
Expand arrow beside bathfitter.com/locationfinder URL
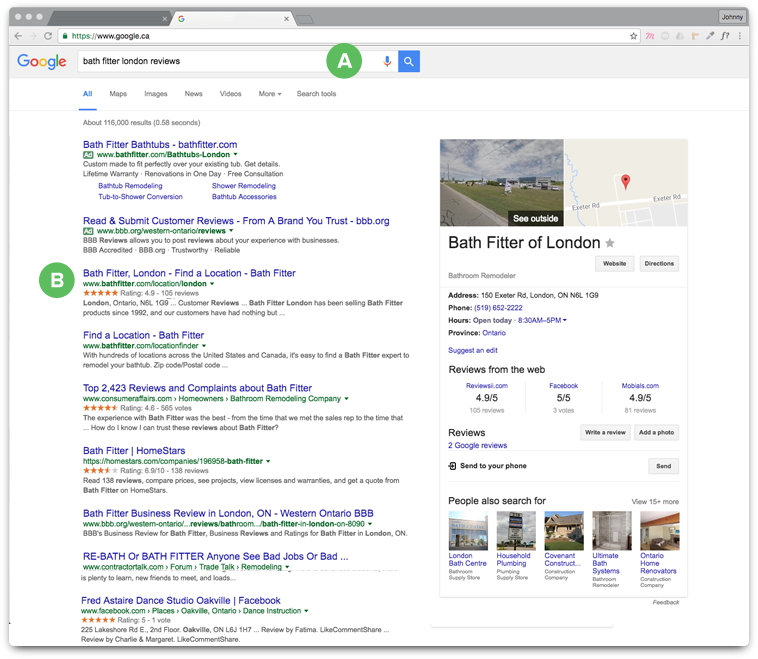point(204,346)
